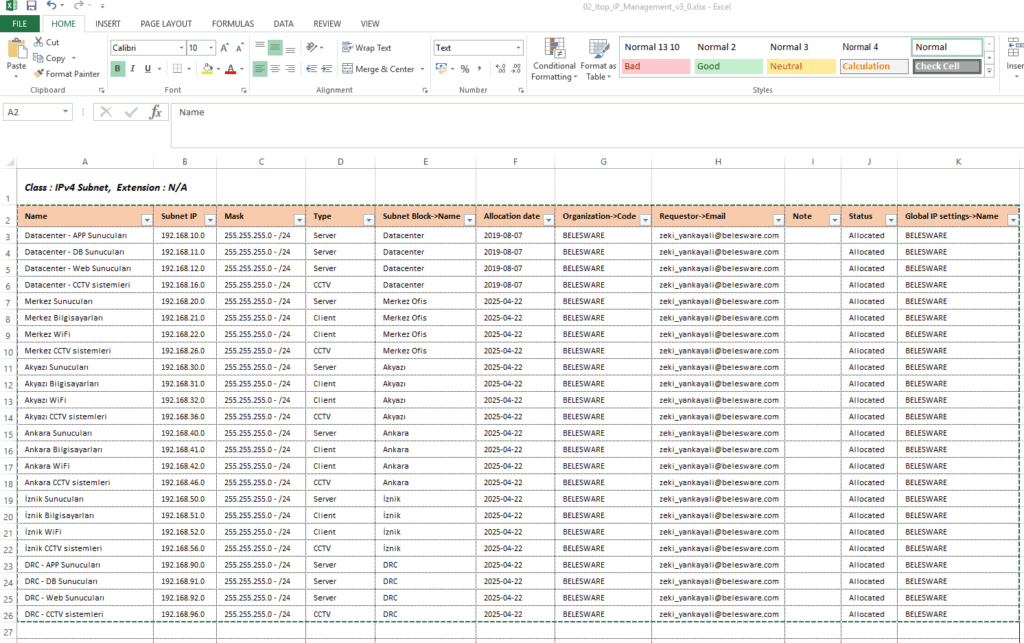The image size is (1024, 643).
Task: Click the Undo arrow icon
Action: (x=51, y=6)
